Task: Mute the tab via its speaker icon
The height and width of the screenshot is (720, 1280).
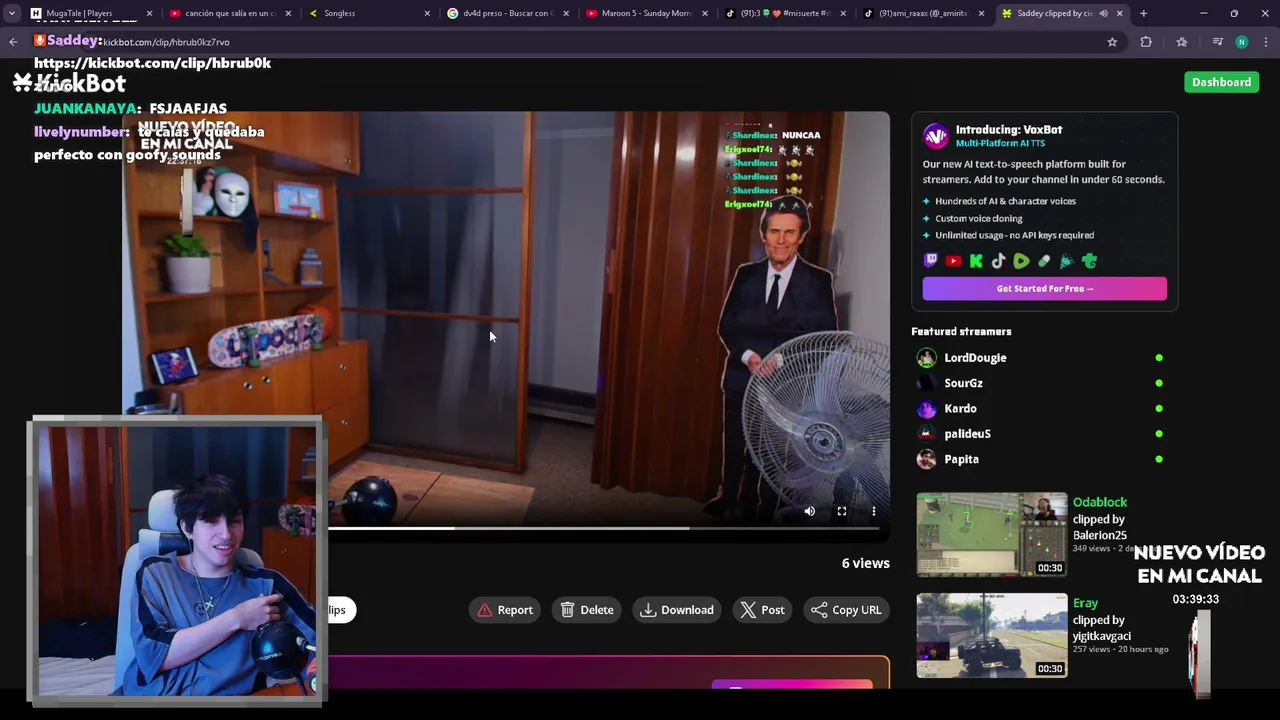Action: [x=1104, y=13]
